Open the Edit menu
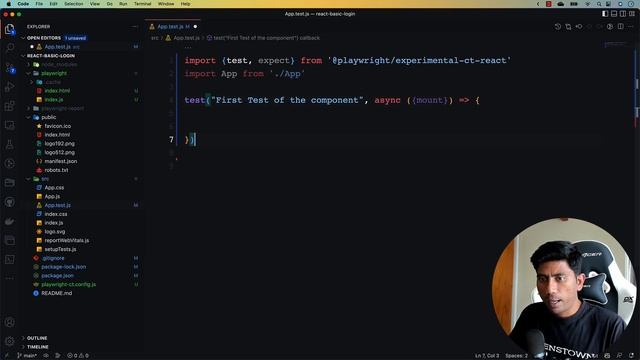 coord(53,4)
